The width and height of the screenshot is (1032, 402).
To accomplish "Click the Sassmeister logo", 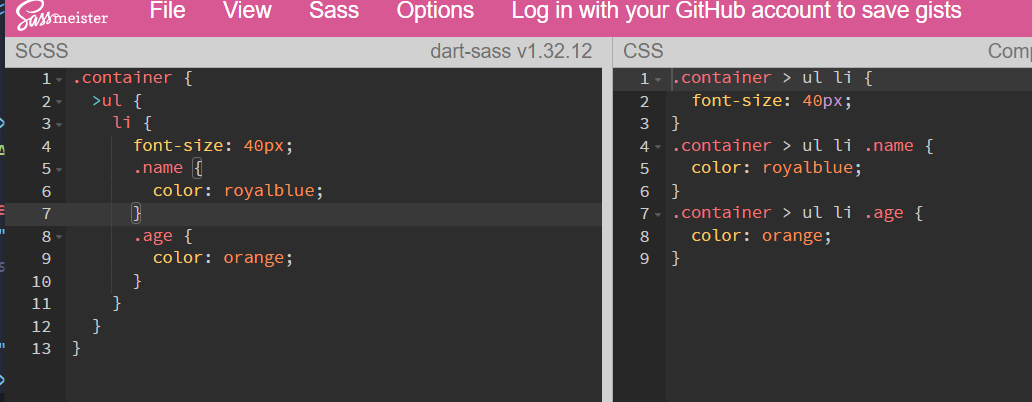I will coord(62,14).
